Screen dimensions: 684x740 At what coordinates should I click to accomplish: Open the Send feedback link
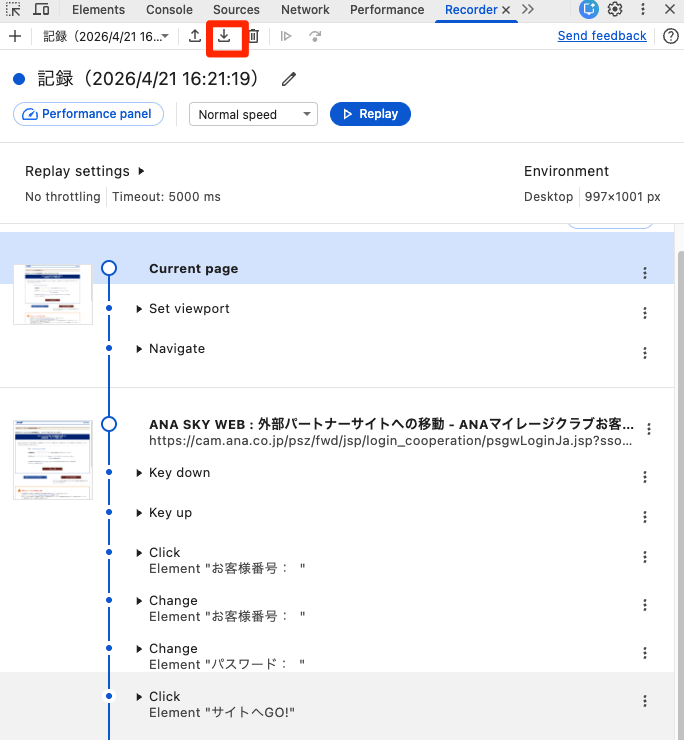tap(602, 36)
